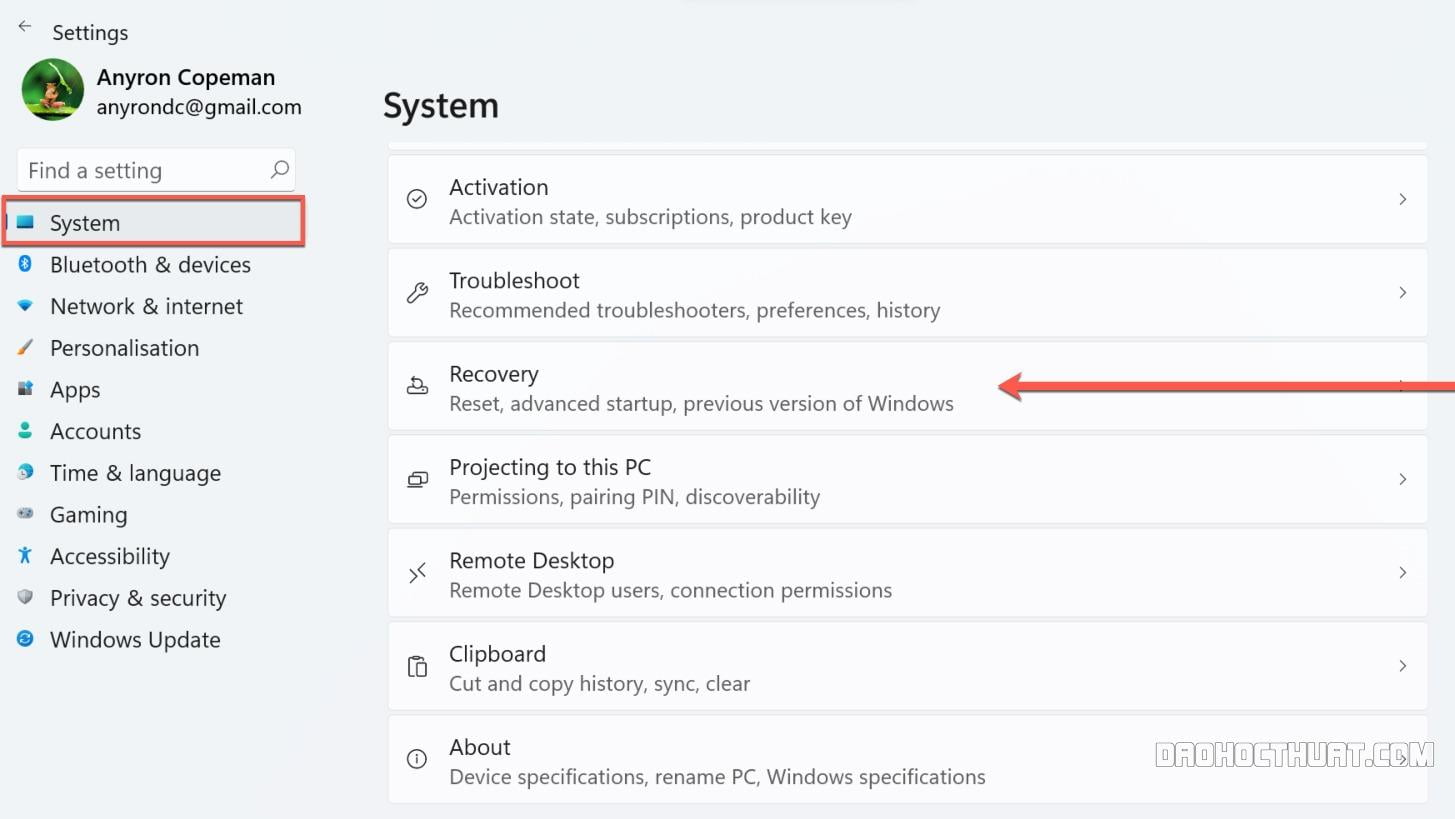Click the Gaming controller icon

[x=26, y=514]
